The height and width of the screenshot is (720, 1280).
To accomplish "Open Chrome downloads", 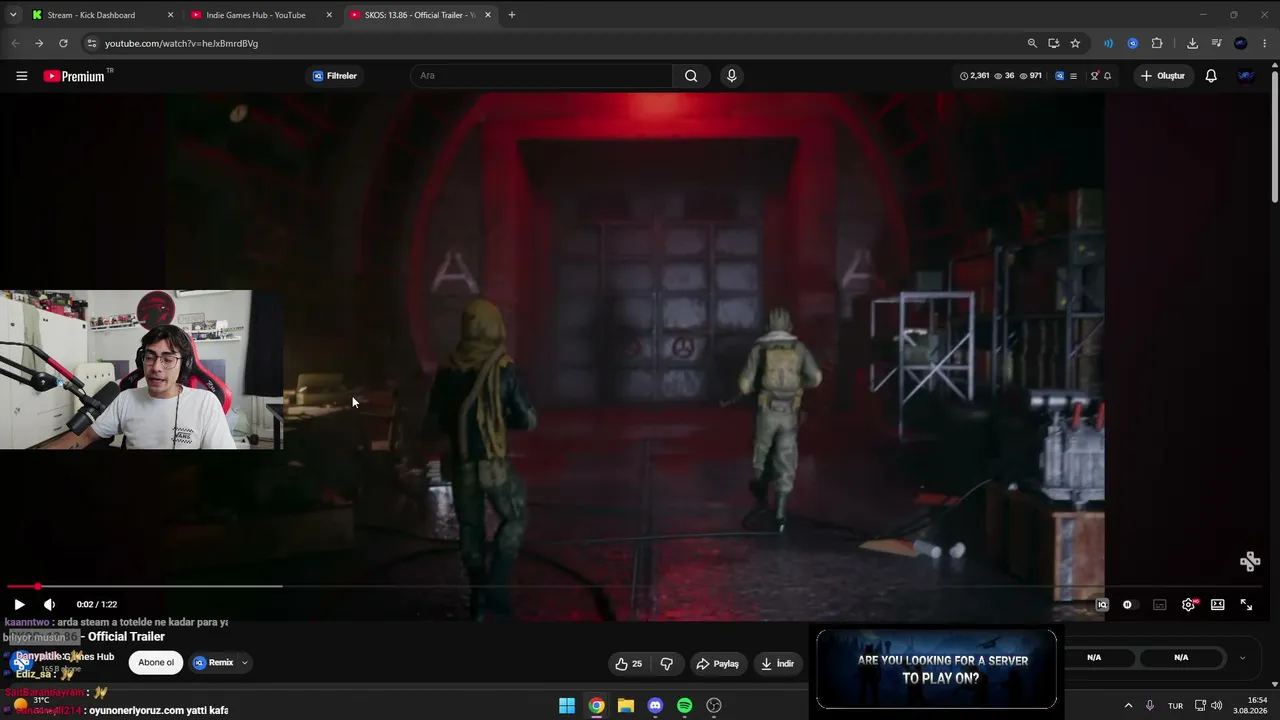I will (x=1192, y=43).
